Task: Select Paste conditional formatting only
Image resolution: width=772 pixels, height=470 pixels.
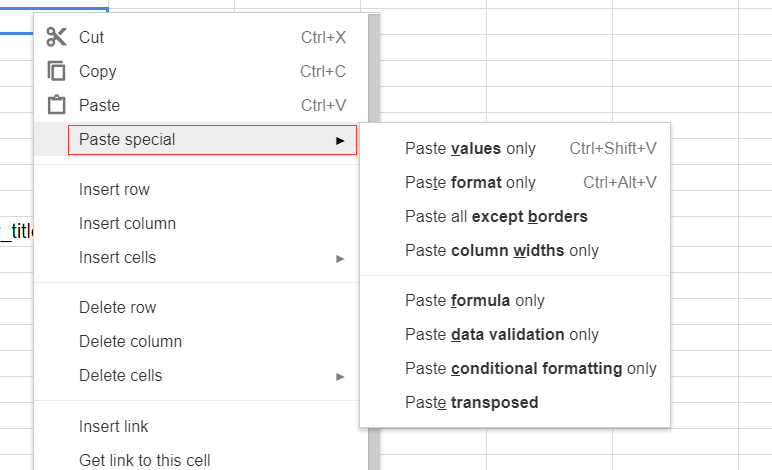Action: pyautogui.click(x=530, y=369)
